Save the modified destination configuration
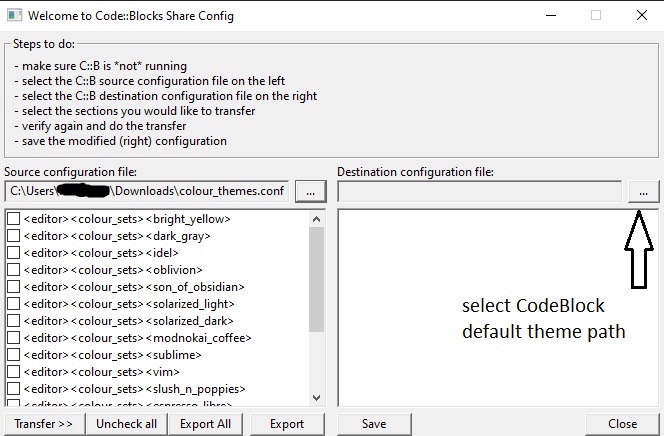The width and height of the screenshot is (664, 436). [374, 424]
